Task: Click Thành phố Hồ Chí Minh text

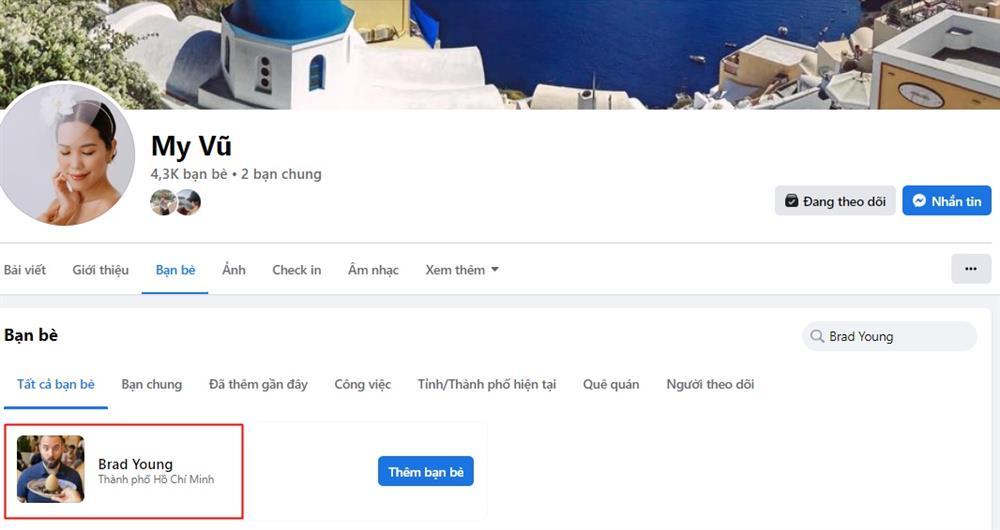Action: pos(156,479)
